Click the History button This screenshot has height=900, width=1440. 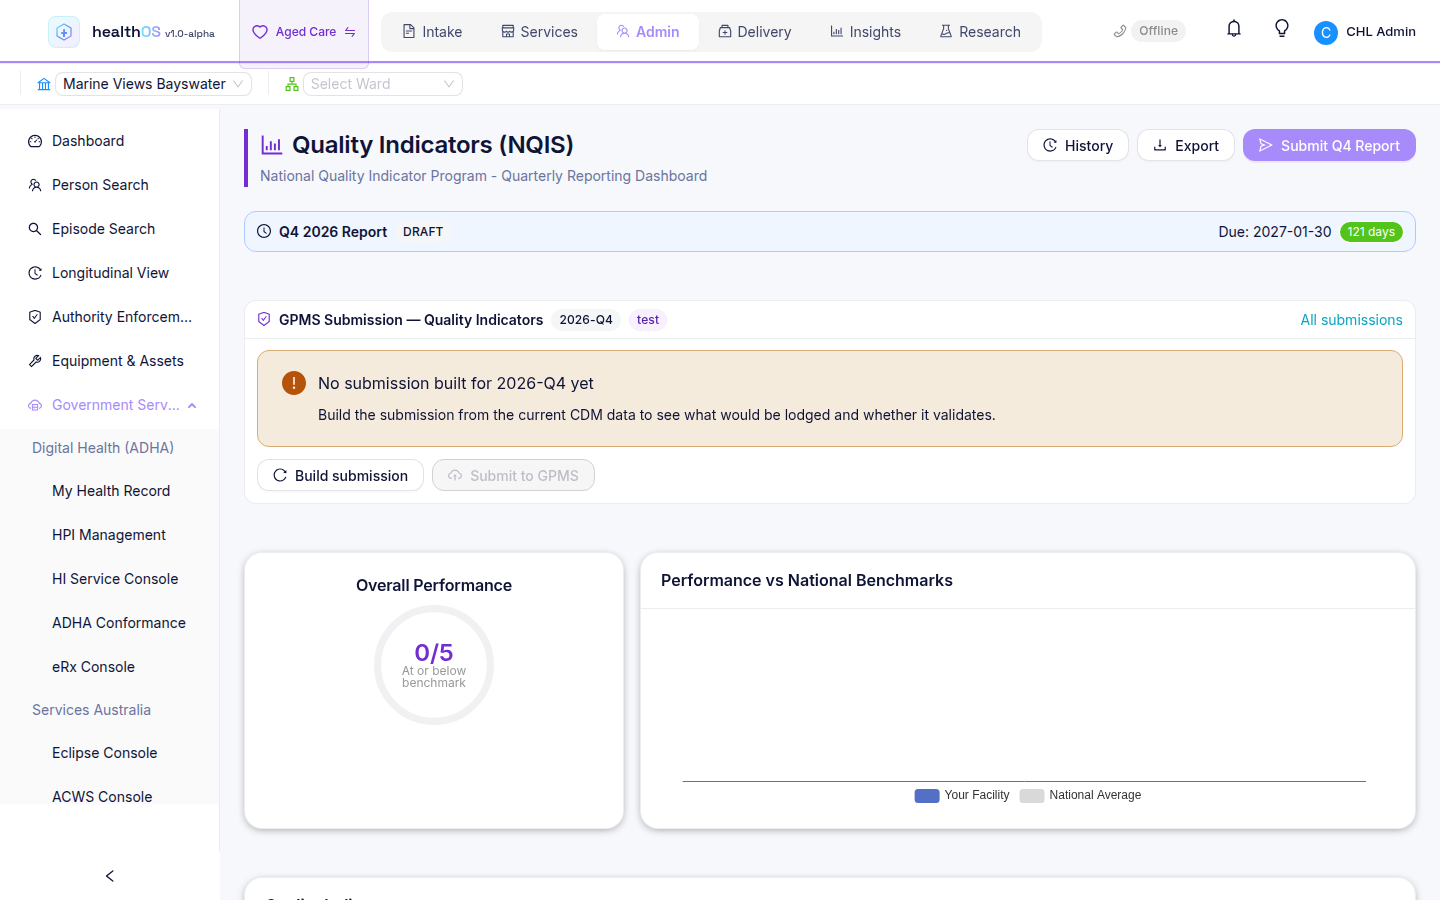pyautogui.click(x=1078, y=145)
